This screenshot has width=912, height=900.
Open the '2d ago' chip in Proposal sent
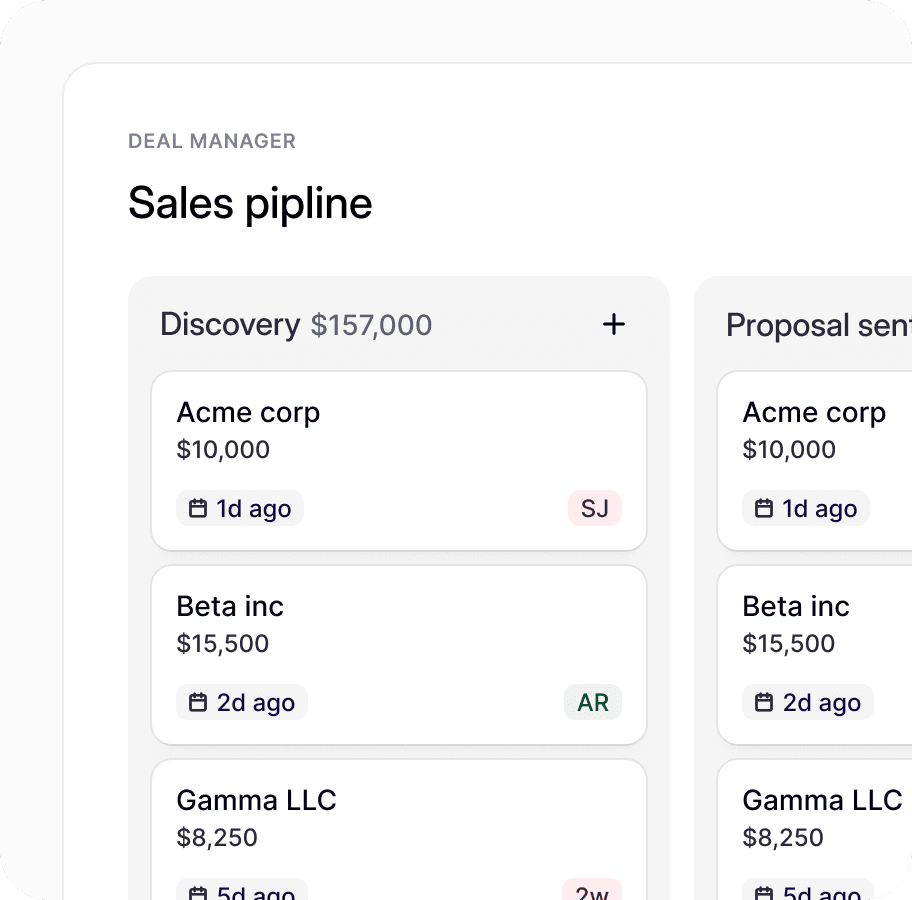pos(808,703)
